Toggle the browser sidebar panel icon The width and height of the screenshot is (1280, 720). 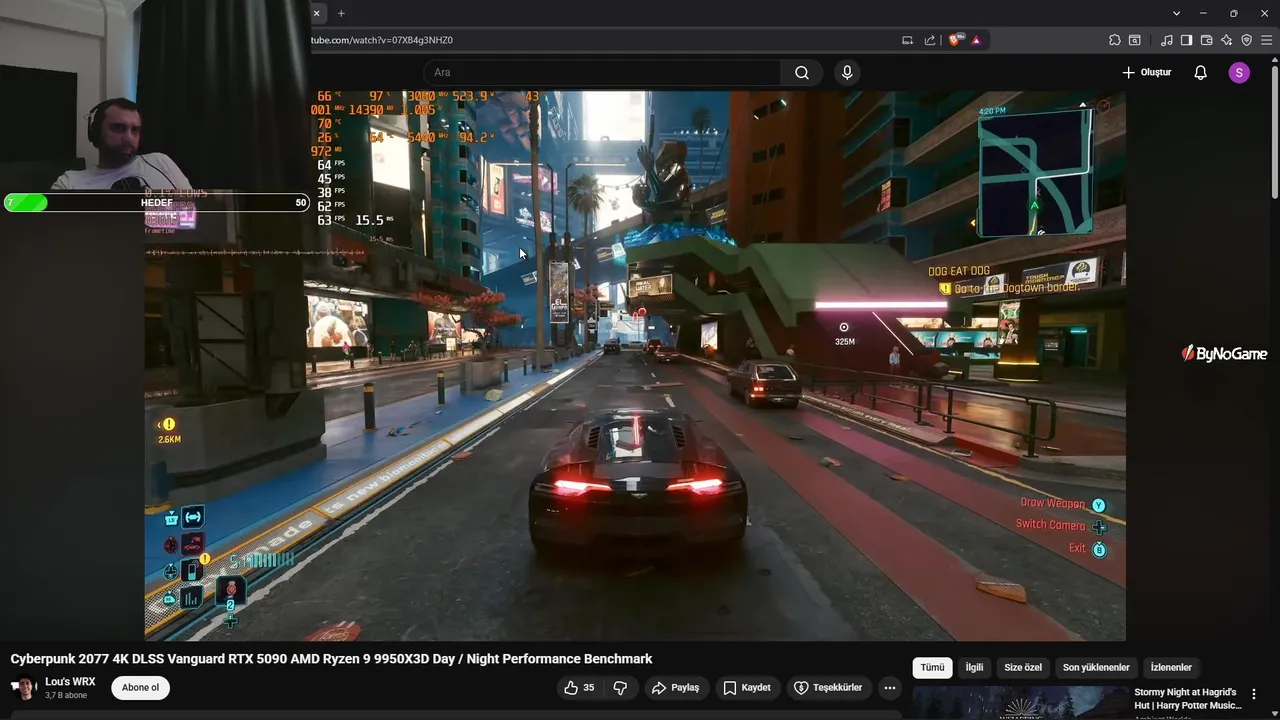tap(1186, 40)
